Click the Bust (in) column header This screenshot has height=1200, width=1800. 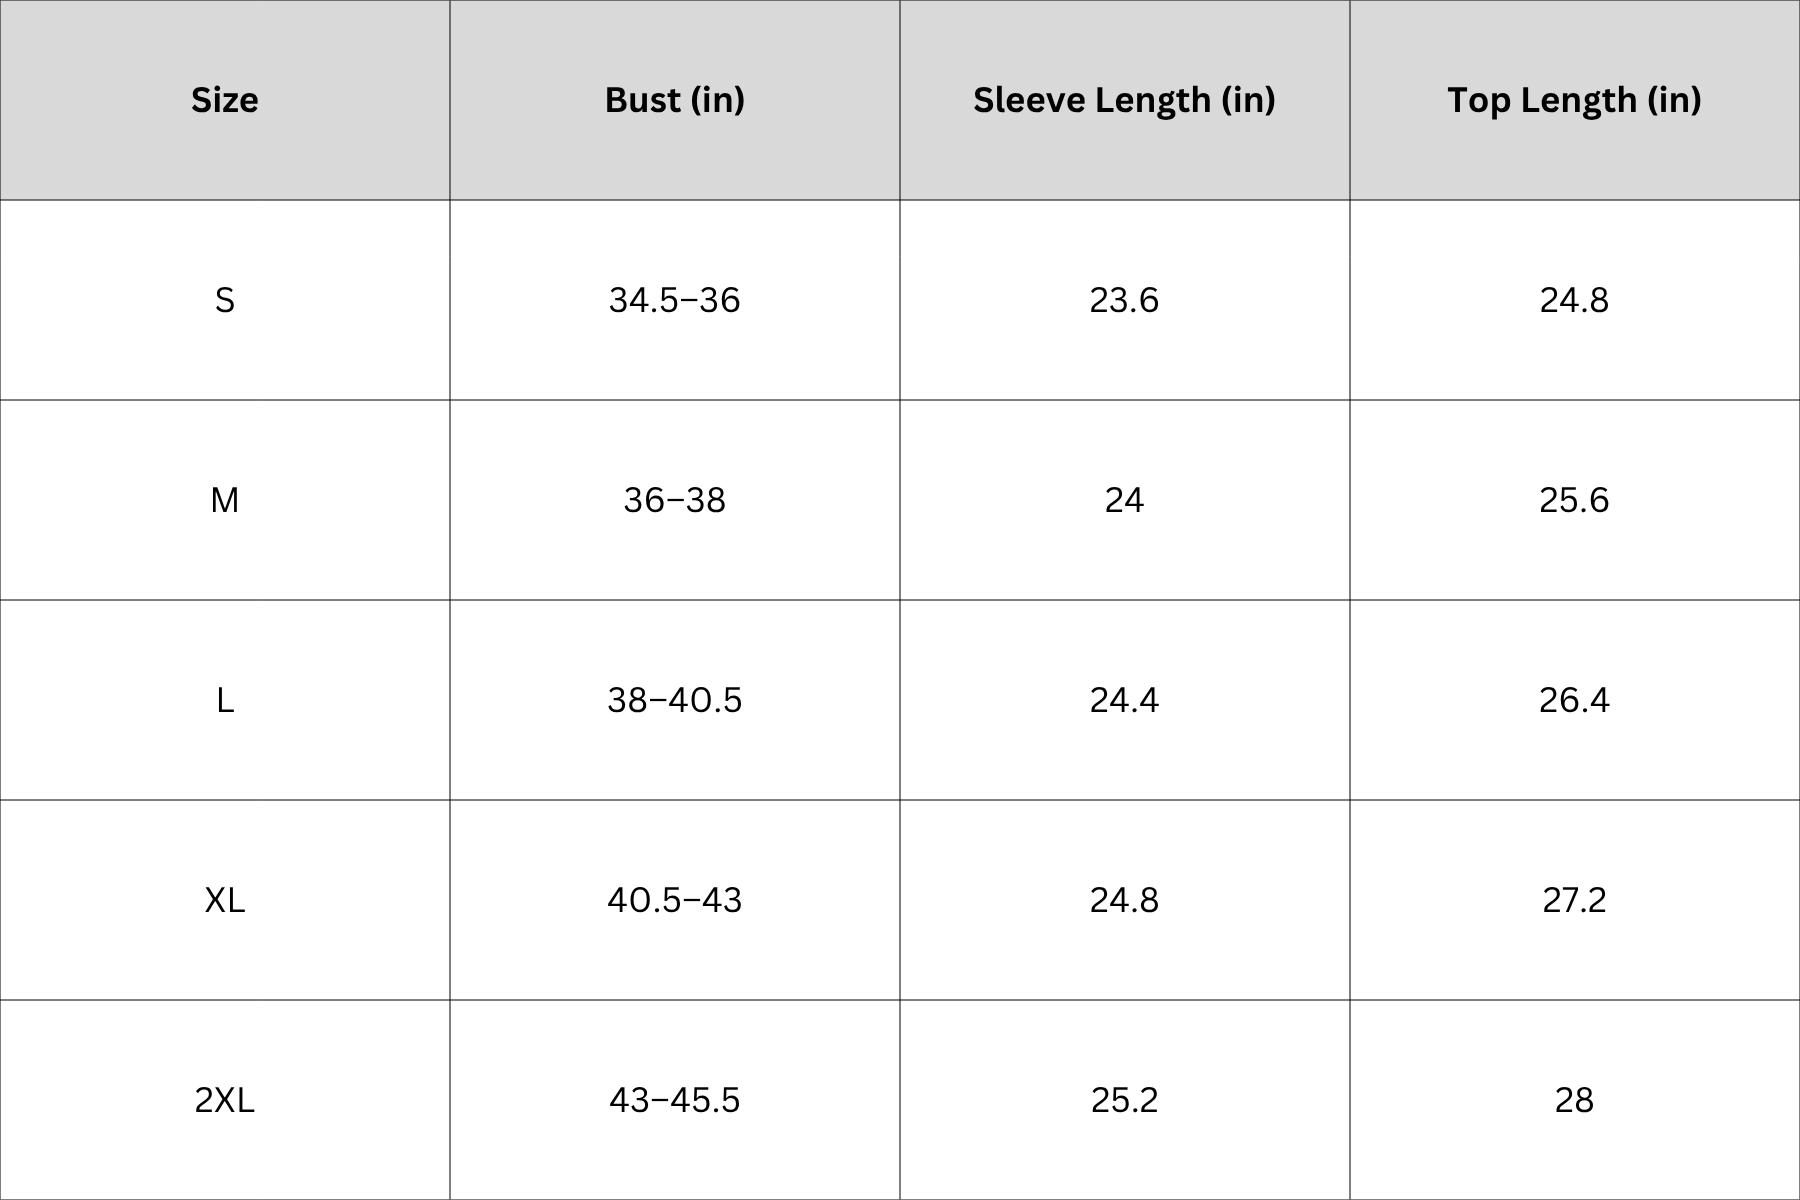coord(675,100)
